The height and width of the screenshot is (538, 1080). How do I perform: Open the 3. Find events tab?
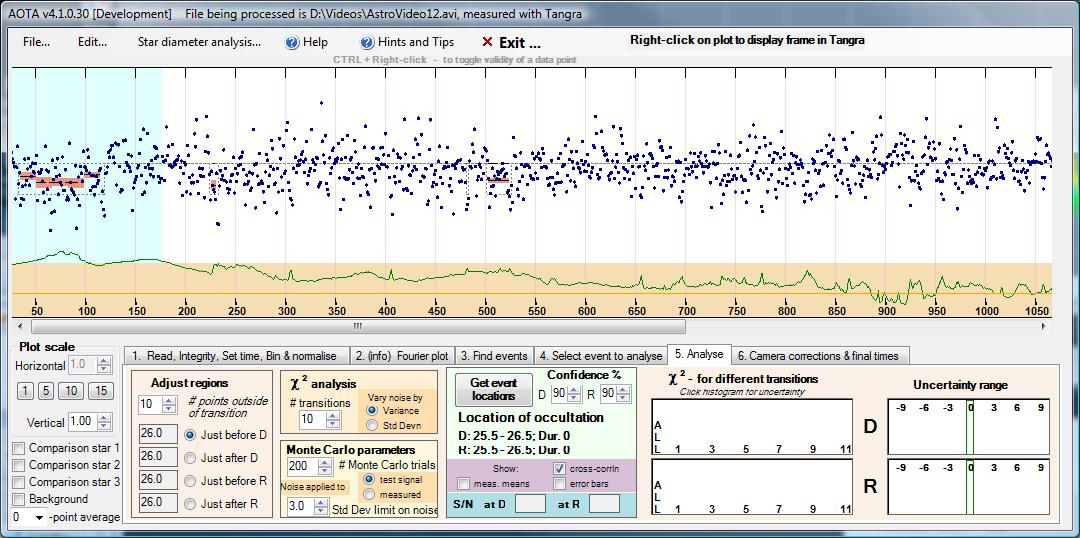point(494,355)
